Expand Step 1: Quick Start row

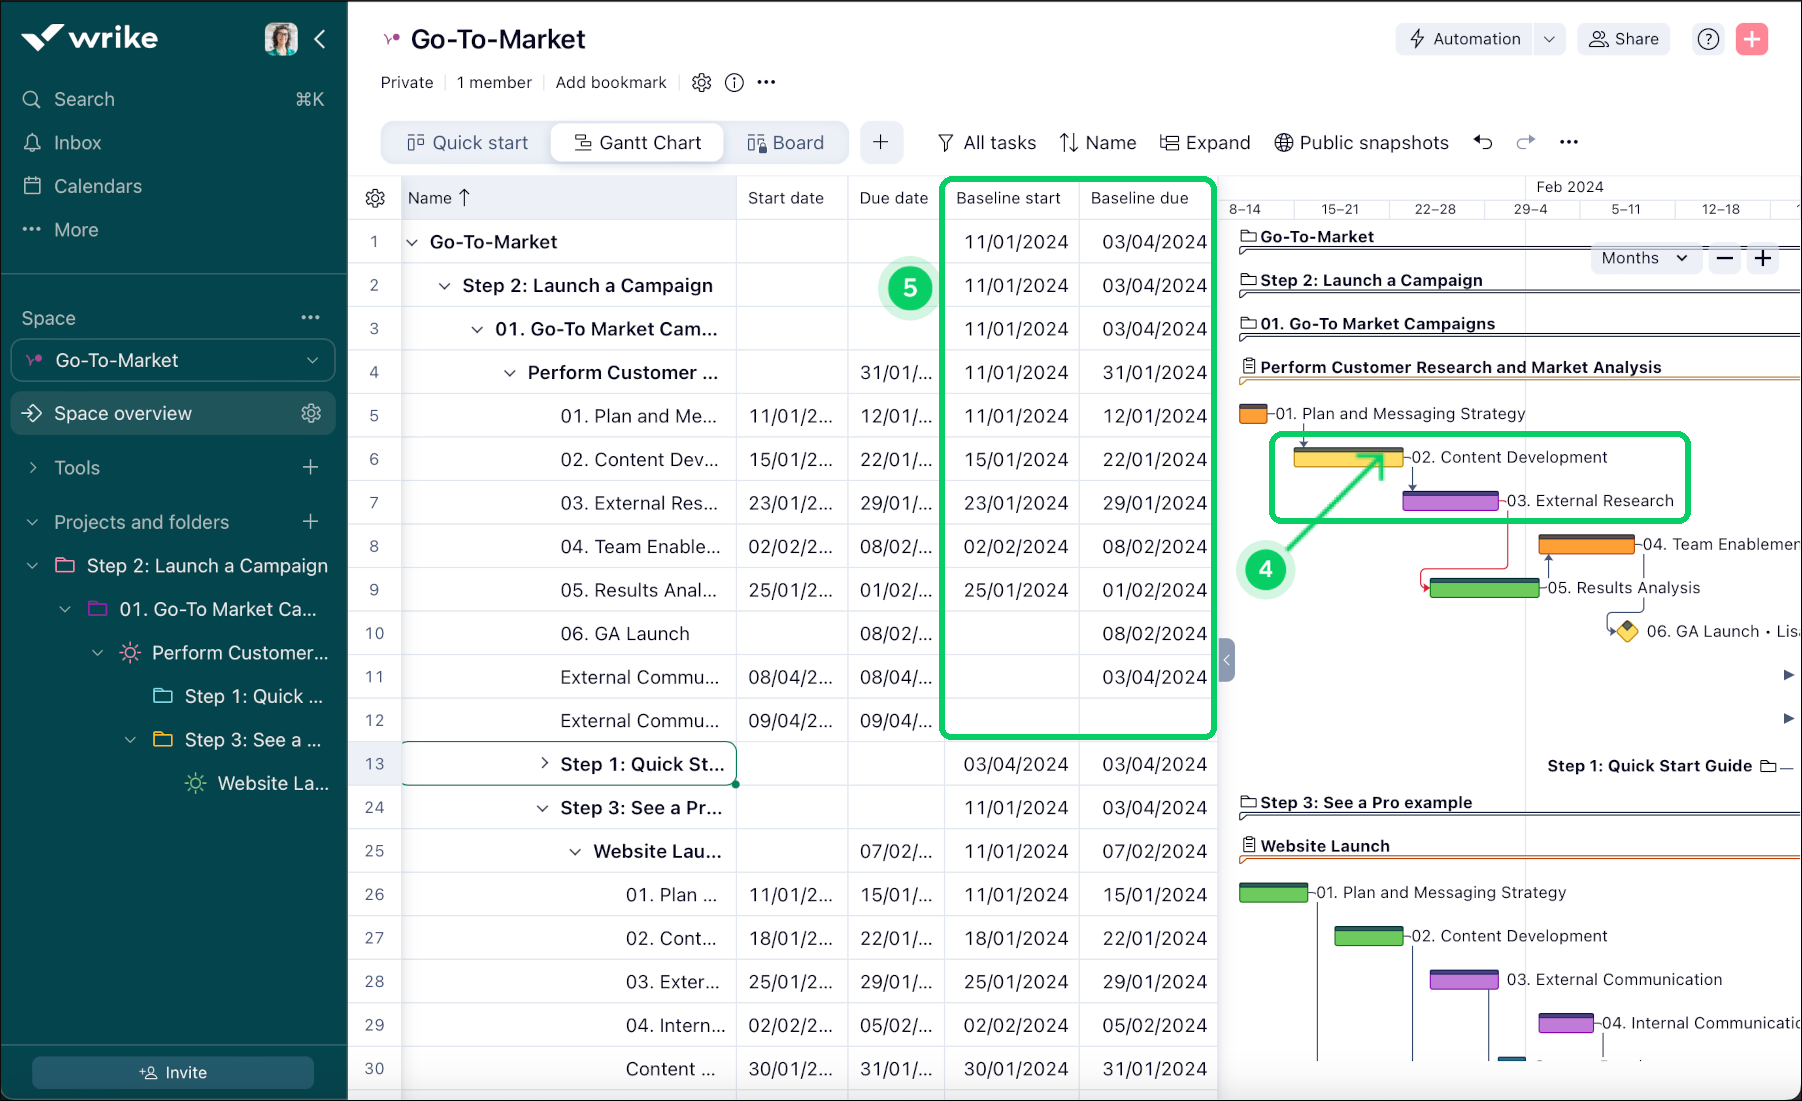(544, 764)
